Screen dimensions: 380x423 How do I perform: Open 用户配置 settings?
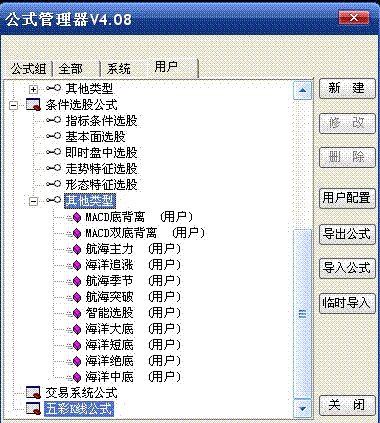(347, 198)
